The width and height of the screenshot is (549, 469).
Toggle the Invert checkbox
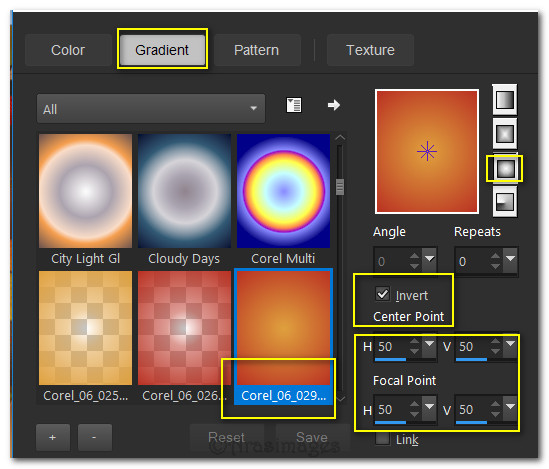click(382, 294)
